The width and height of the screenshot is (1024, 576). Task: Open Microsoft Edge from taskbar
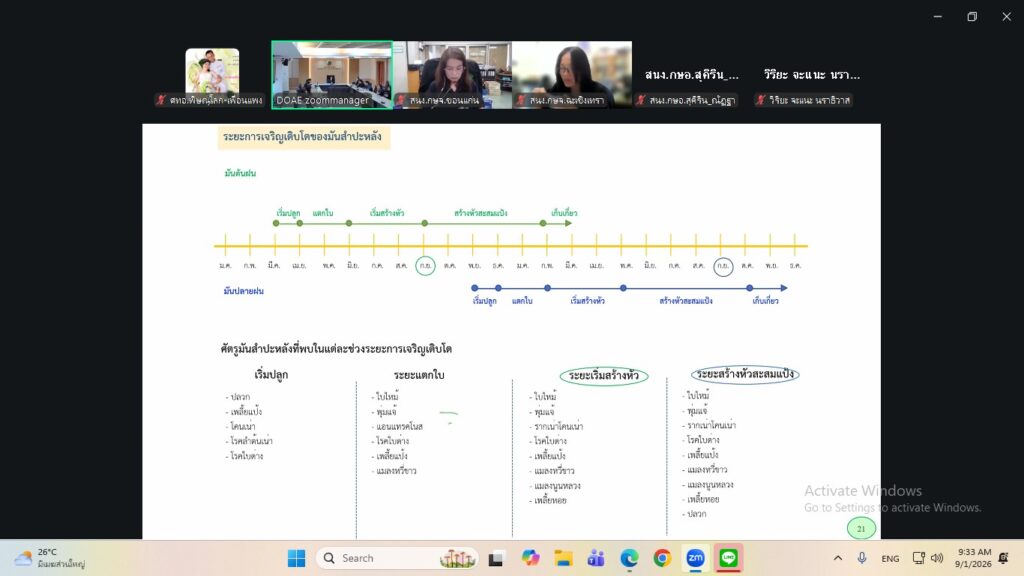[629, 558]
